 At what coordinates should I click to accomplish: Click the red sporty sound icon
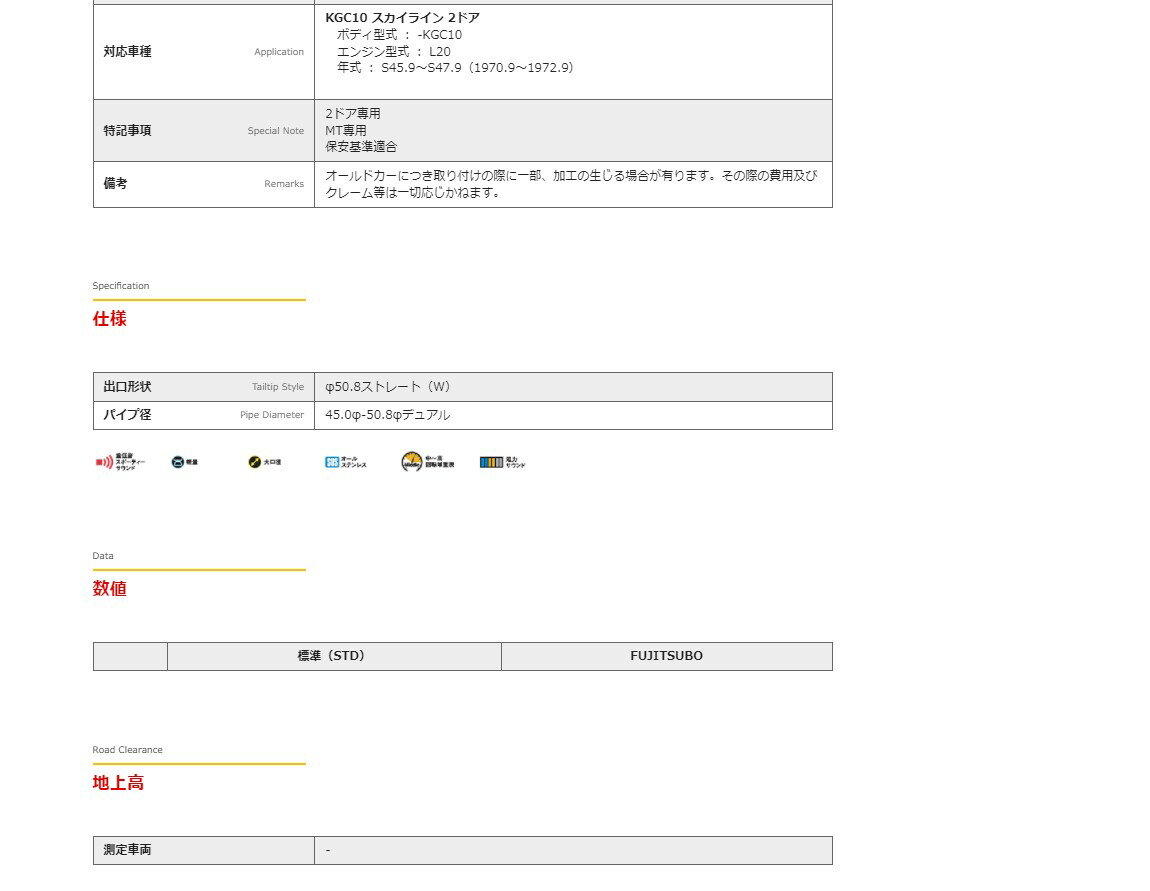point(120,462)
